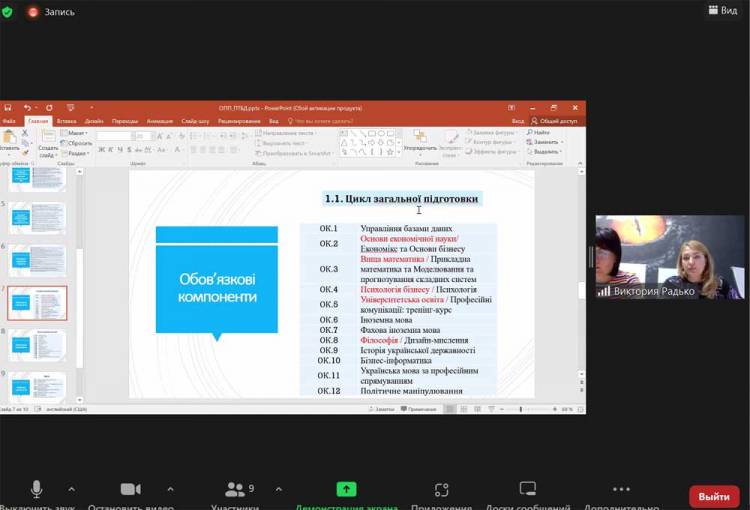This screenshot has width=750, height=510.
Task: Expand audio options arrow next to microphone
Action: [x=71, y=489]
